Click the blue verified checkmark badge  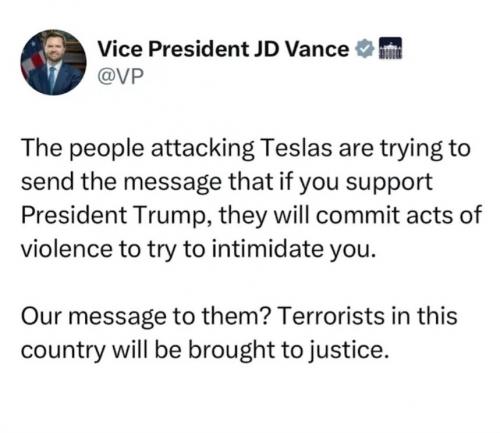pyautogui.click(x=365, y=49)
